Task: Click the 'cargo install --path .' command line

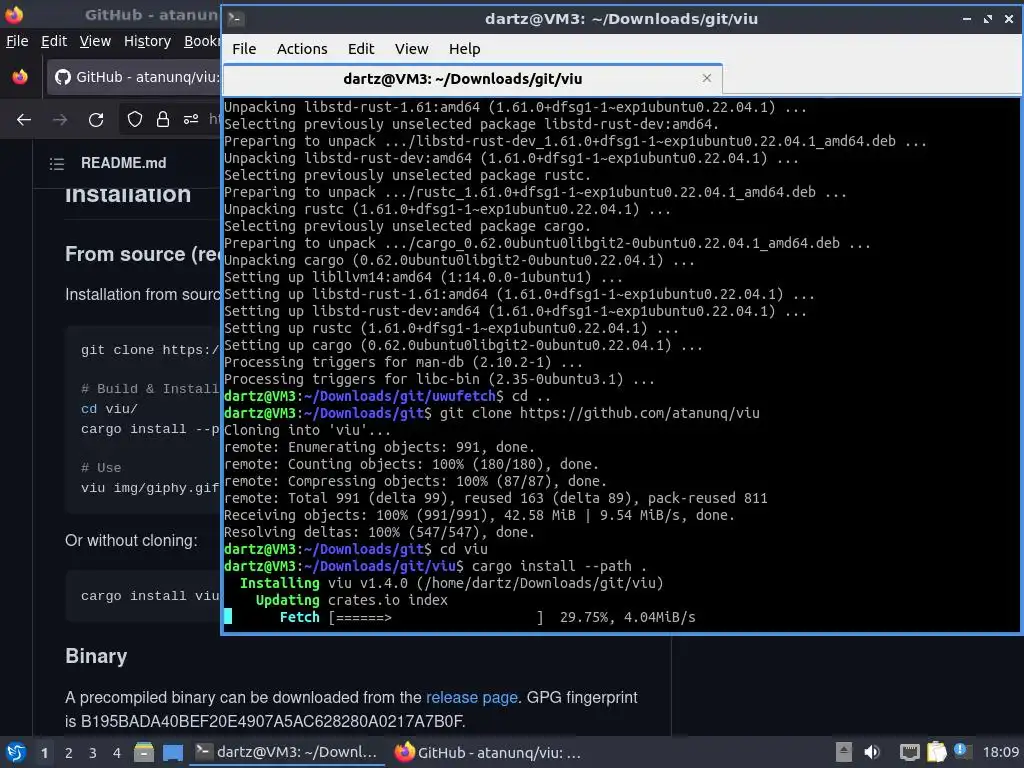Action: click(559, 566)
